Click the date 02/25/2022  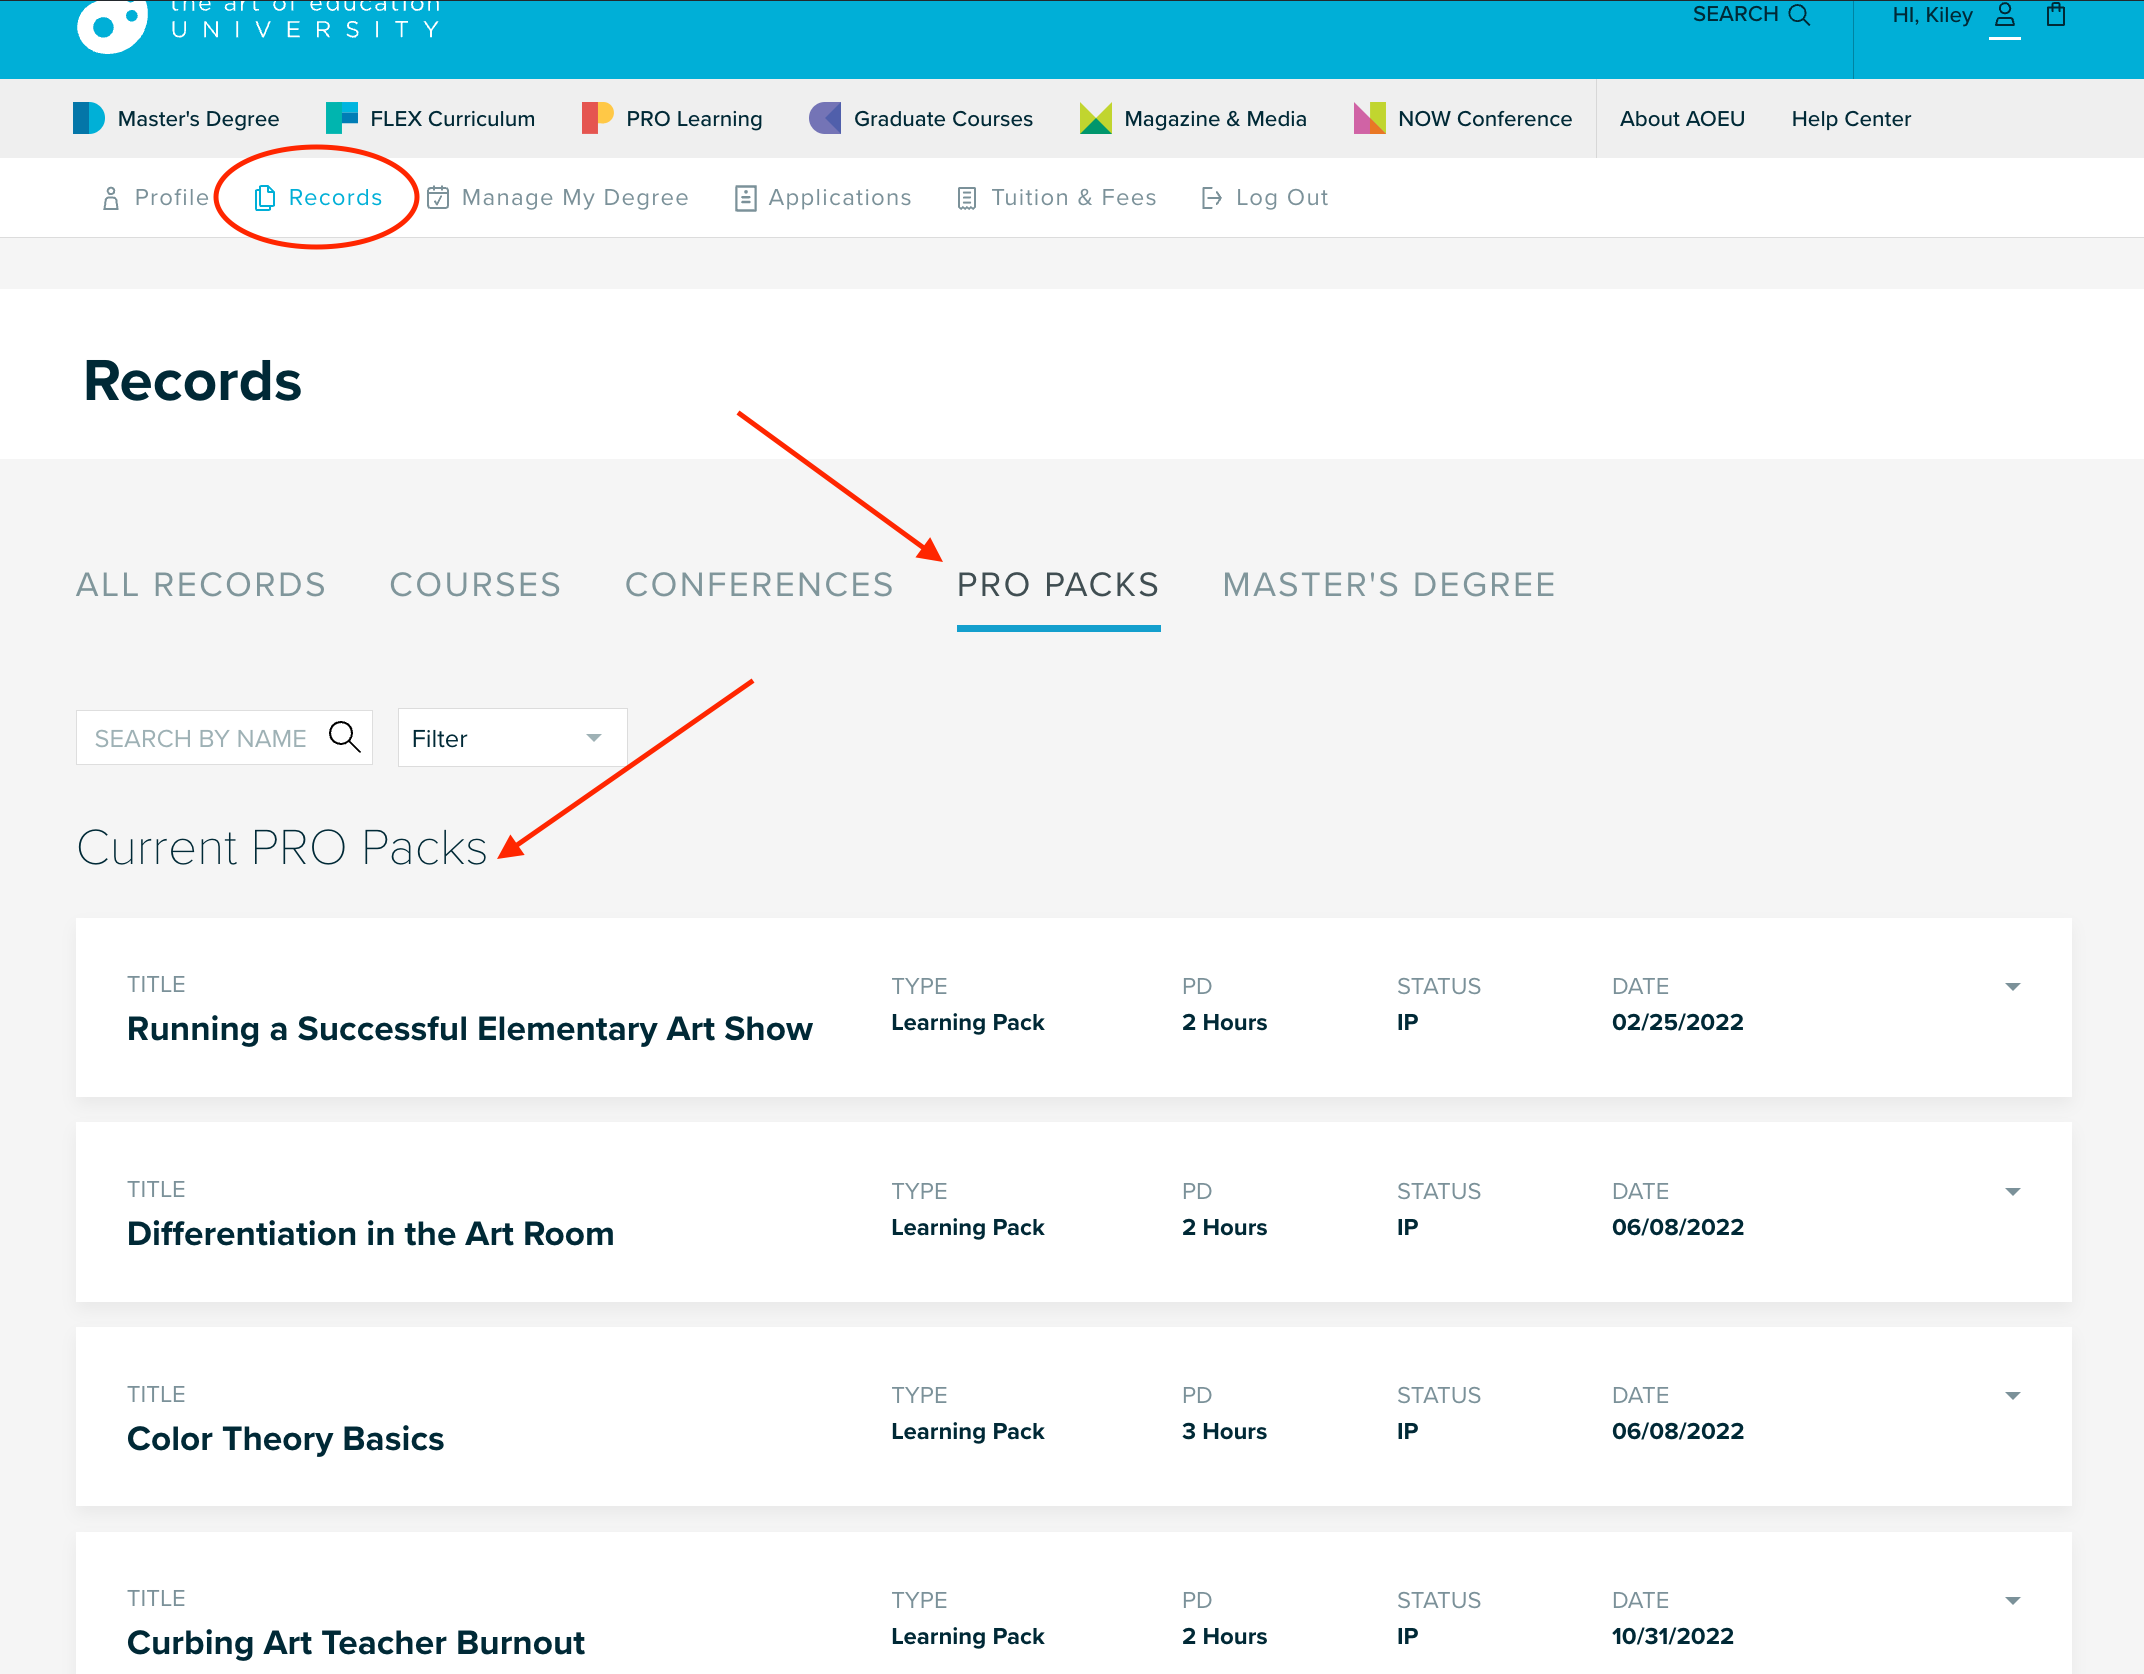(1677, 1022)
